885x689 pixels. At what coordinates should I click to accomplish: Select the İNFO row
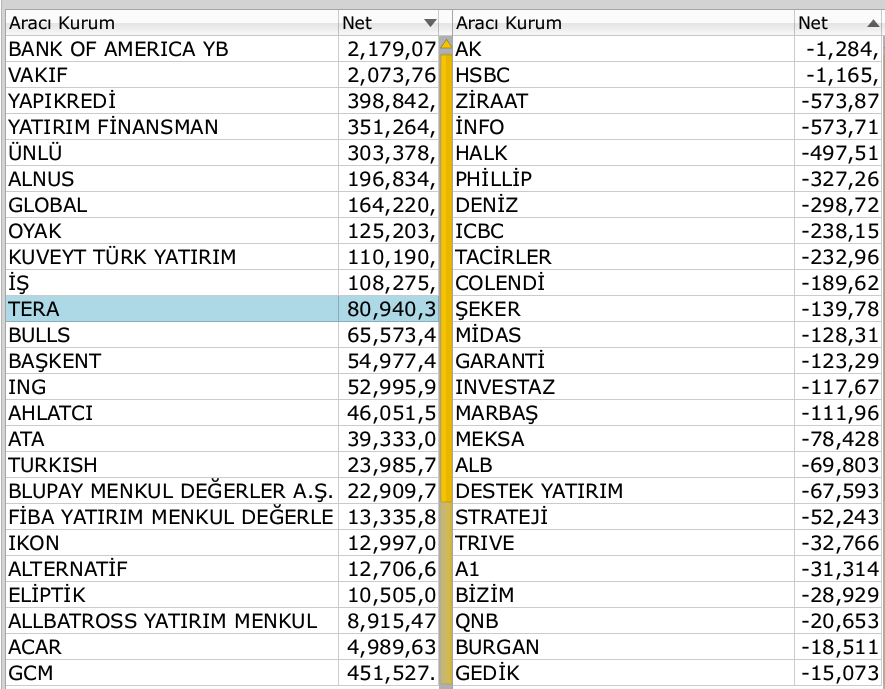pos(668,127)
